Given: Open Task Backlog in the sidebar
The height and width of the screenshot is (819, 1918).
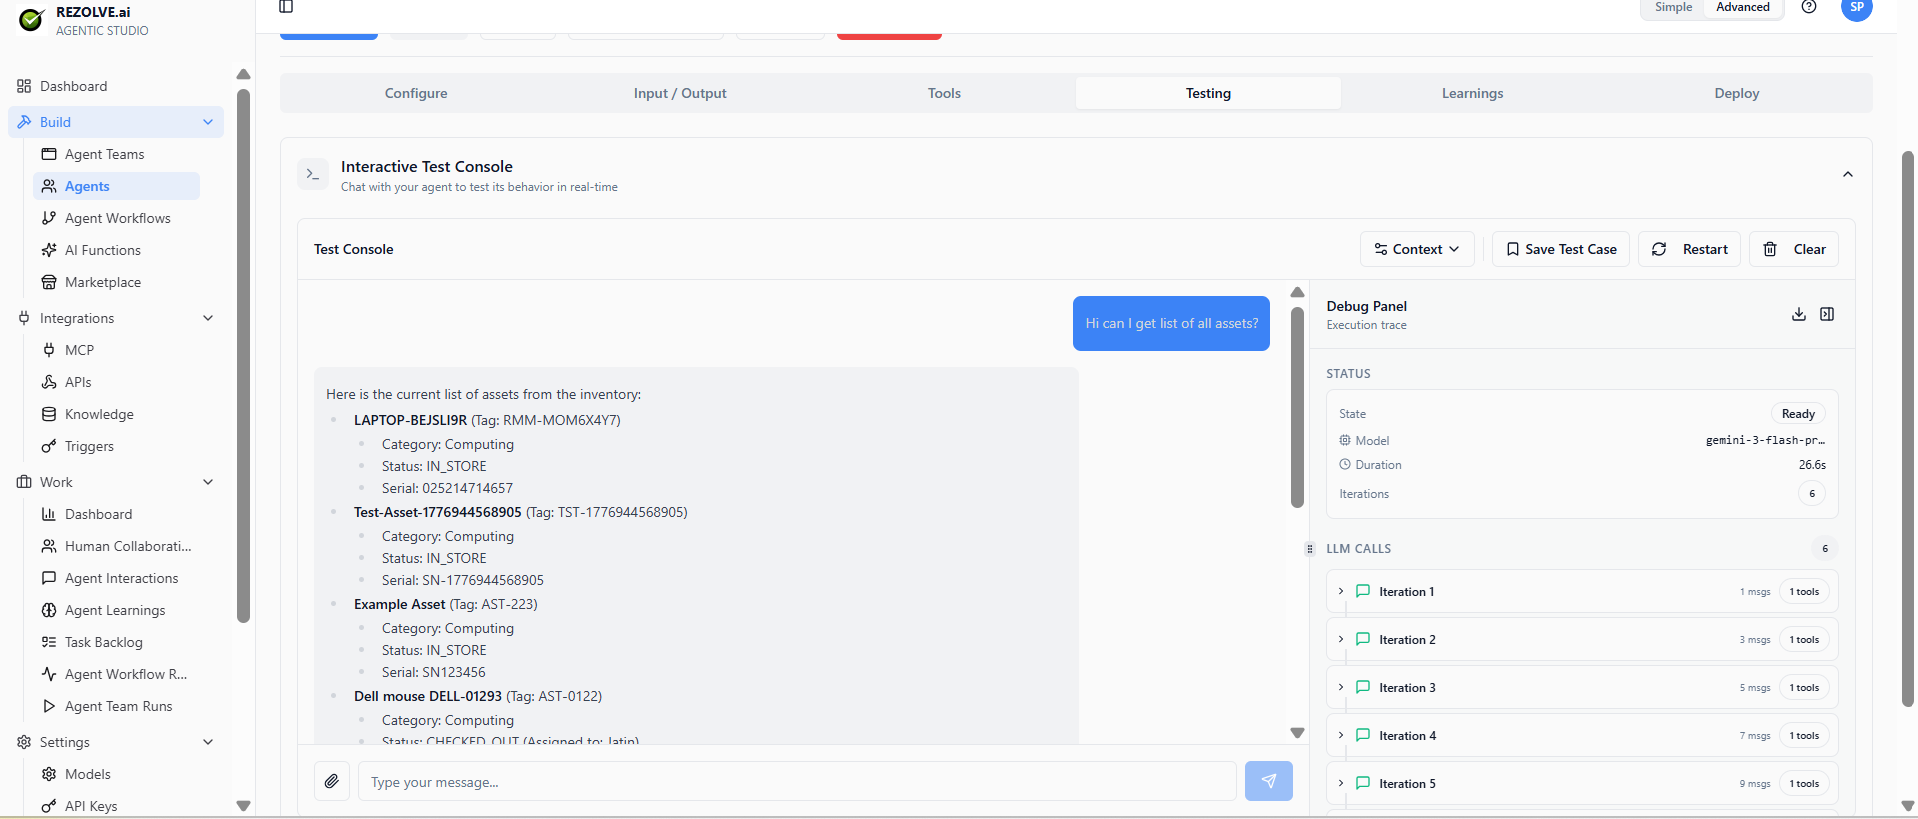Looking at the screenshot, I should point(103,642).
